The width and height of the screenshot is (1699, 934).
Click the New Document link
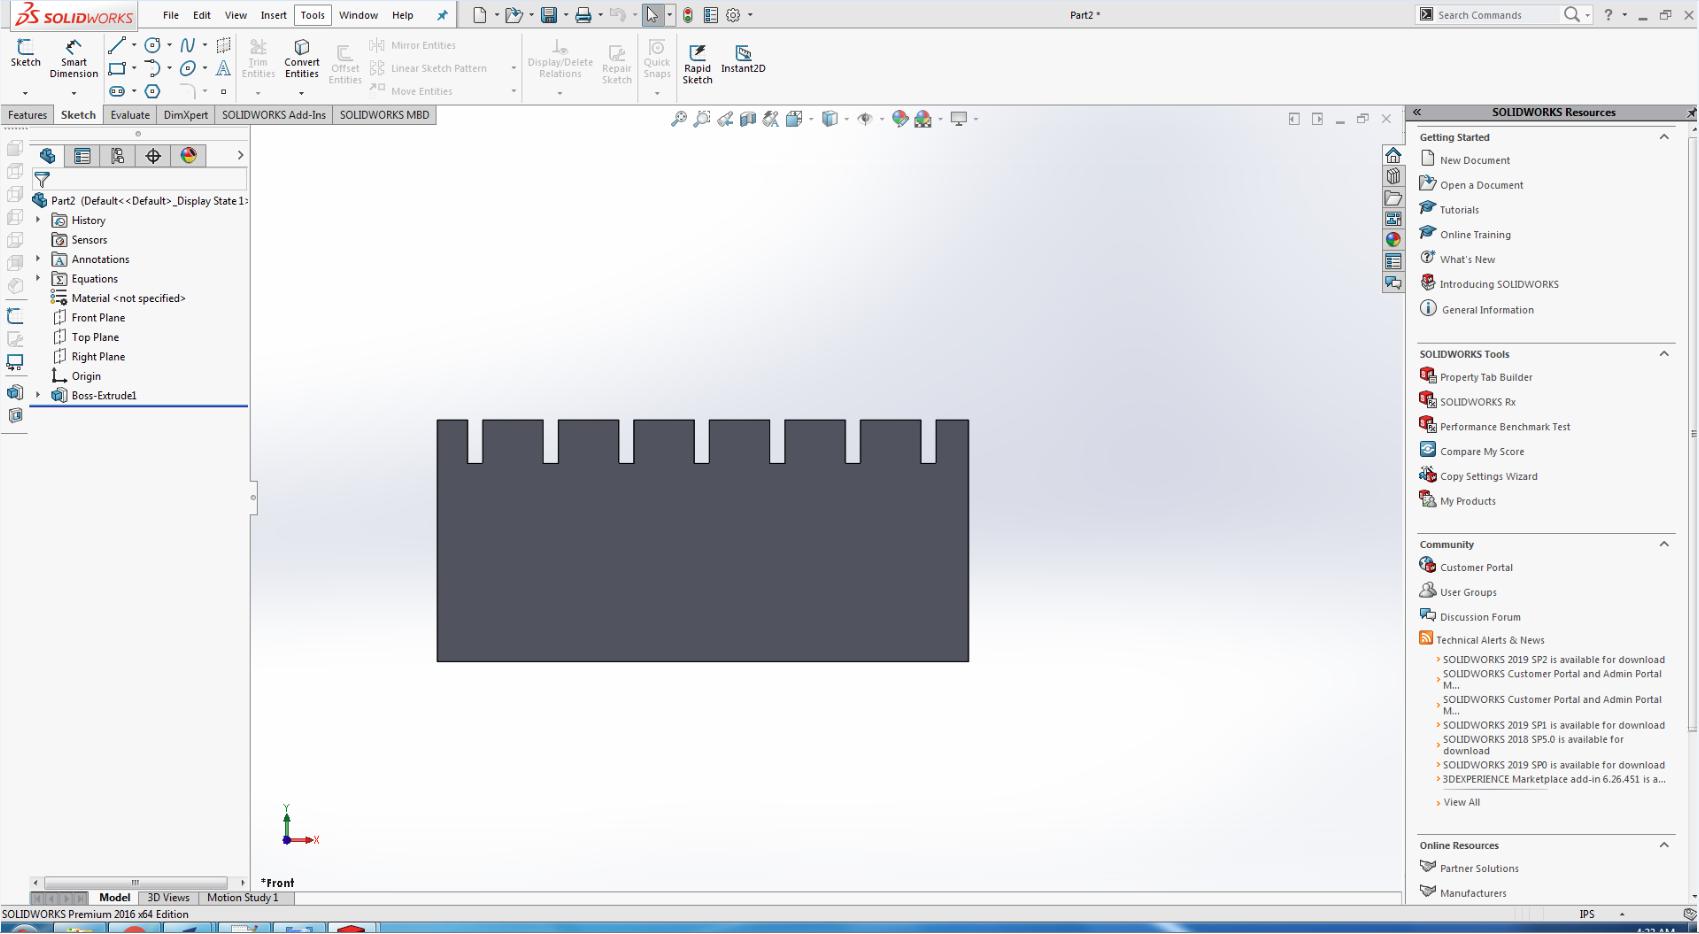click(1475, 160)
